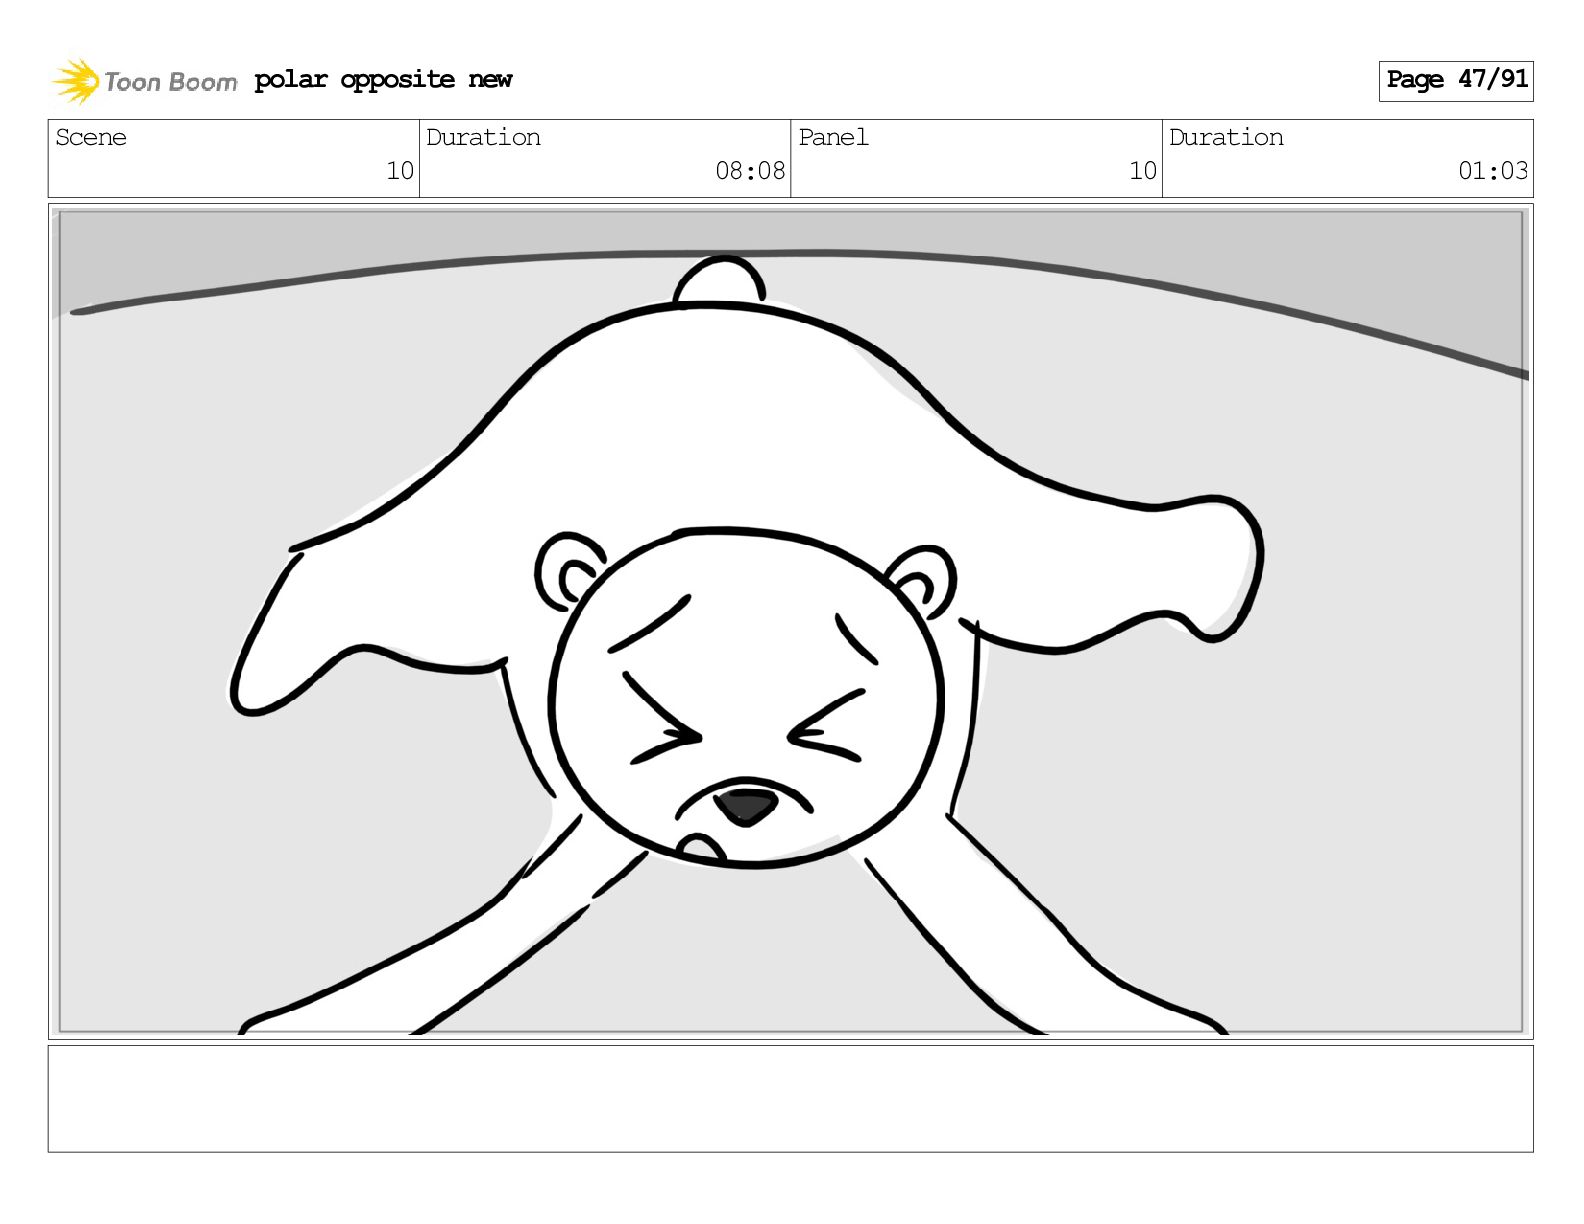
Task: Click the empty caption box below the panel
Action: 791,1099
